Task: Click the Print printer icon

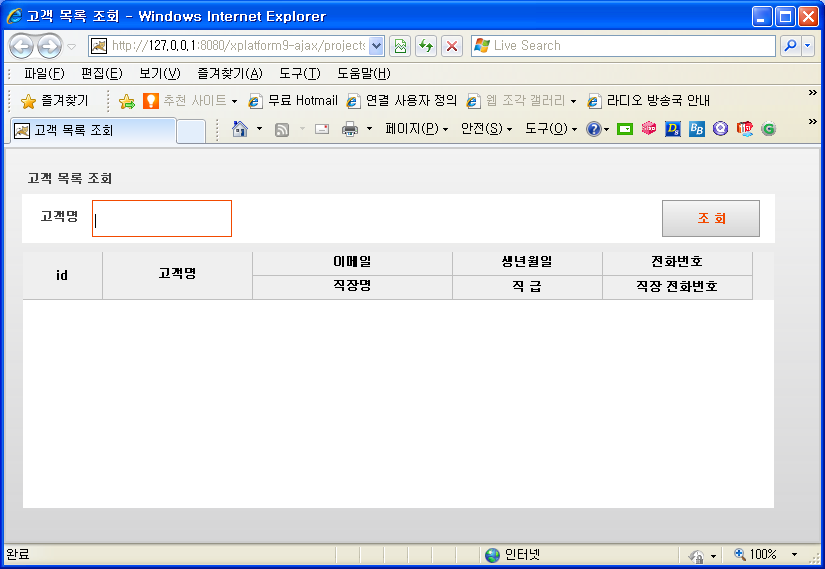Action: tap(350, 129)
